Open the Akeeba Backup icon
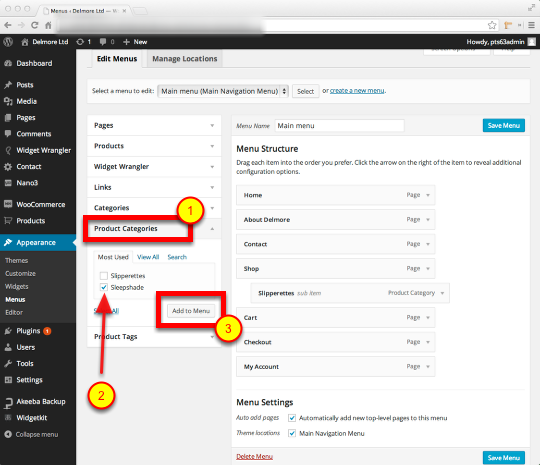Viewport: 540px width, 465px height. [8, 402]
